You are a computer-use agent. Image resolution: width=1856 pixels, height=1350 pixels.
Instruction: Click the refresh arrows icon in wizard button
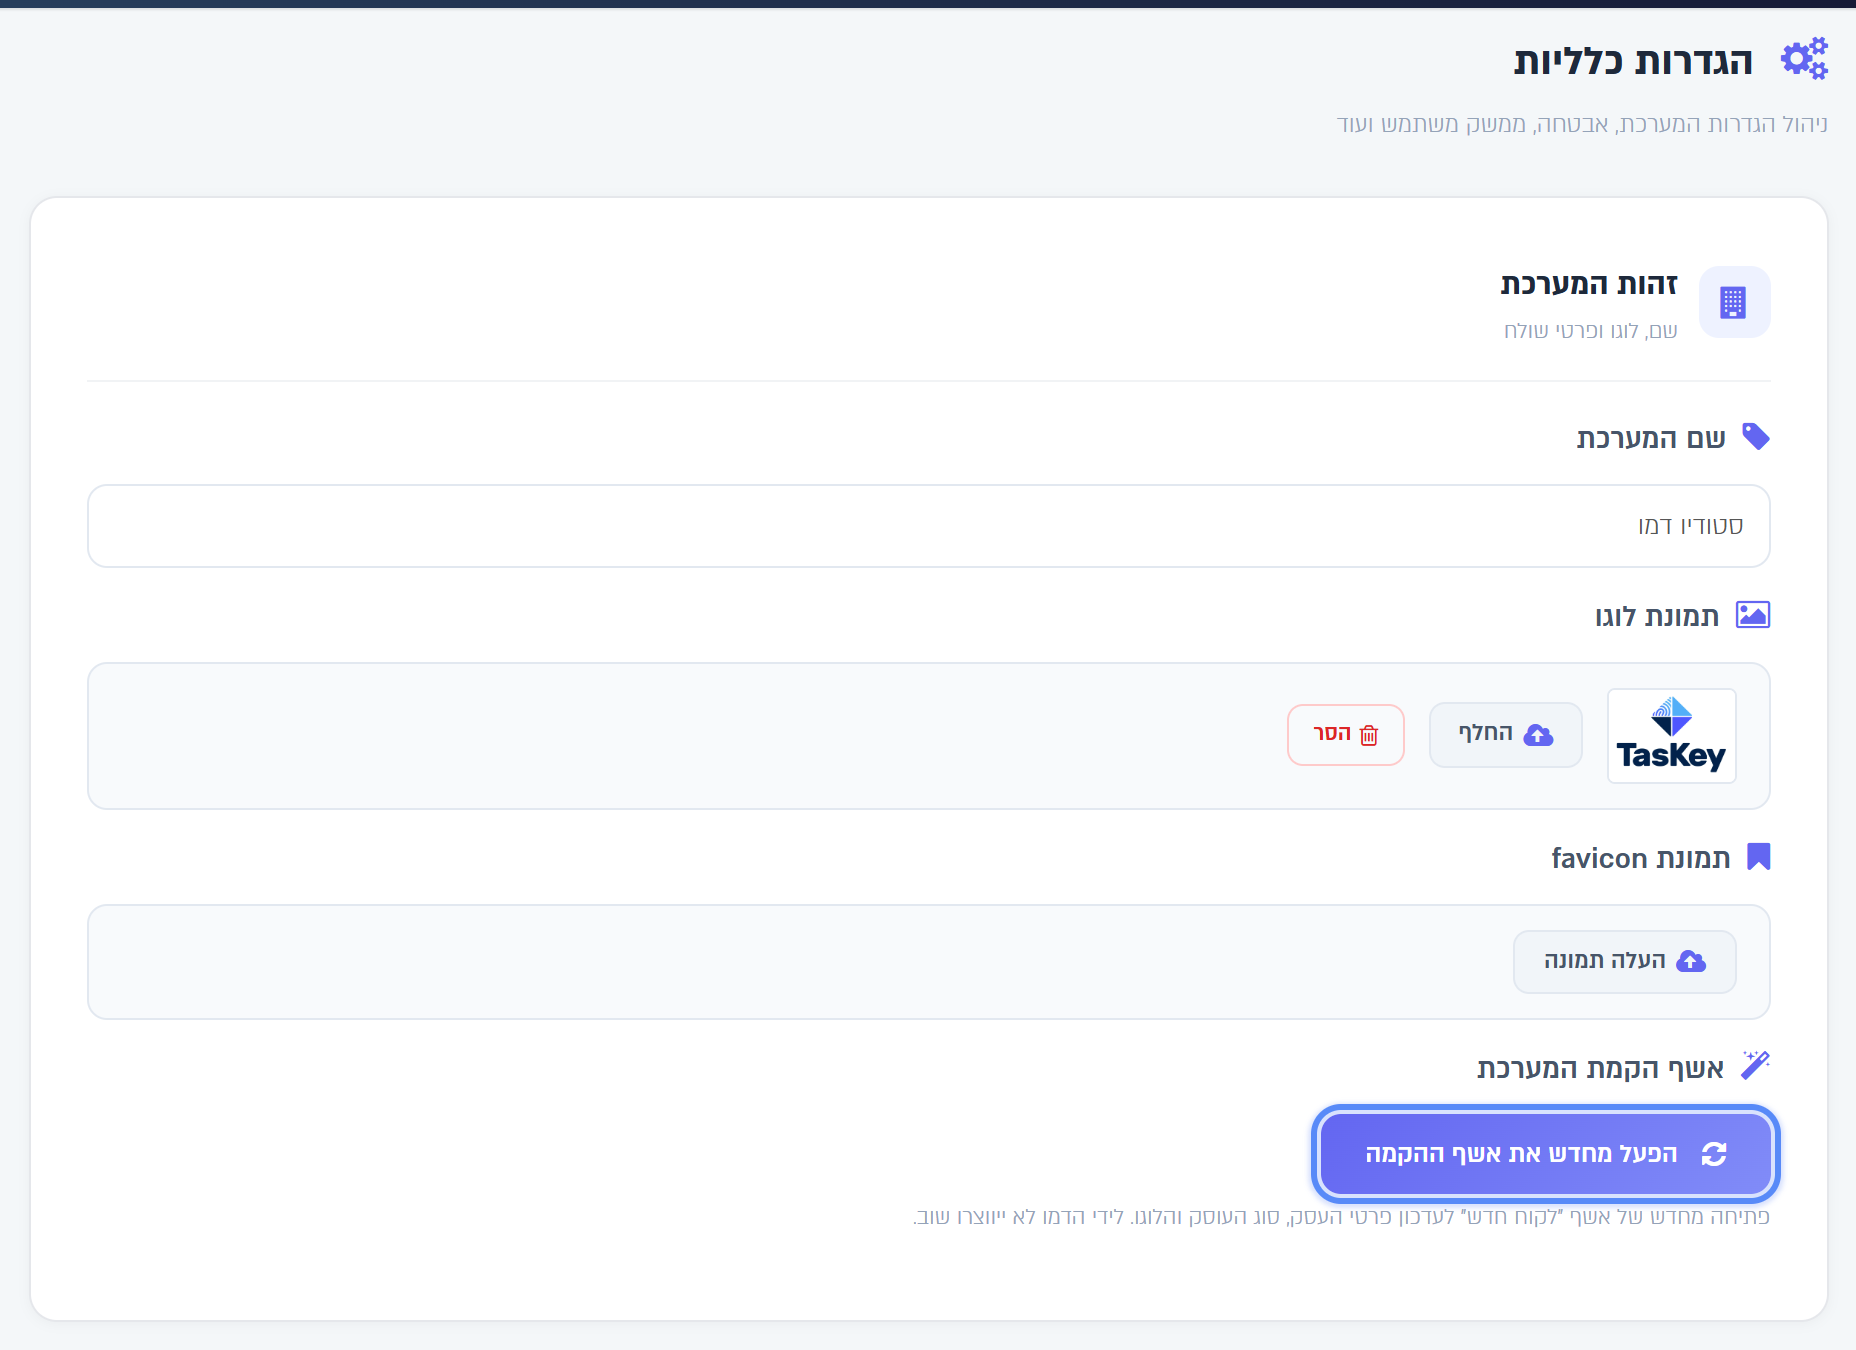(x=1714, y=1154)
